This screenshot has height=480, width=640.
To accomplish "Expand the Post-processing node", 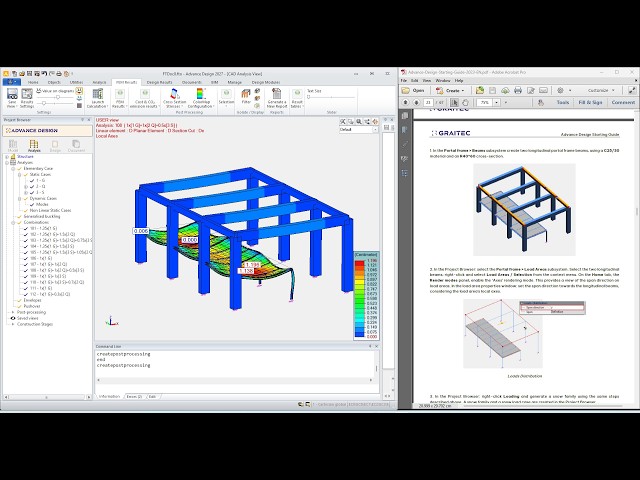I will [13, 312].
